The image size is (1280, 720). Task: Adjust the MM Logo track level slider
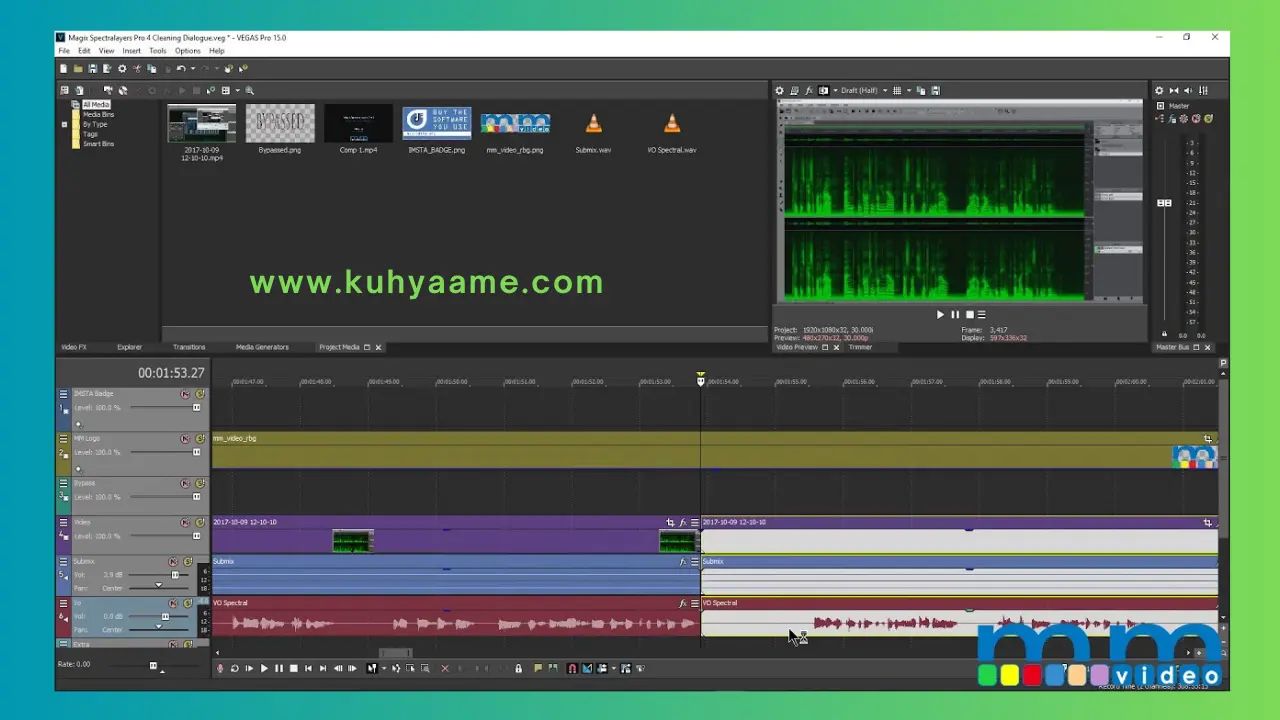tap(196, 452)
